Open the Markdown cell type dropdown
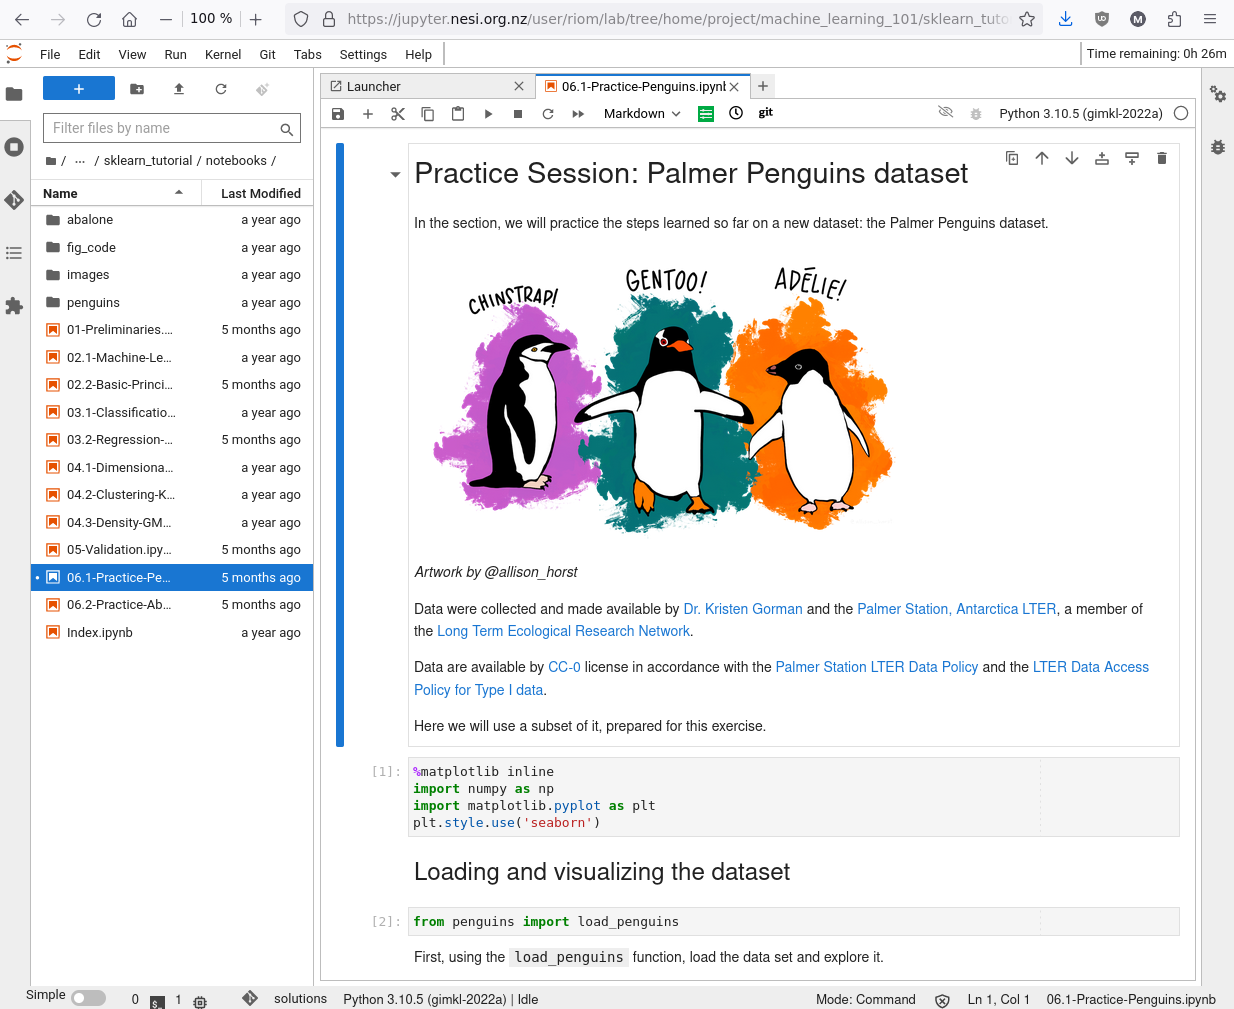This screenshot has width=1234, height=1009. tap(641, 113)
